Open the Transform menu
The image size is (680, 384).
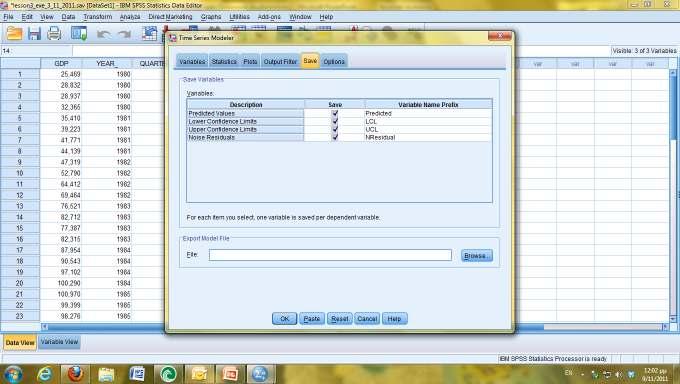98,17
